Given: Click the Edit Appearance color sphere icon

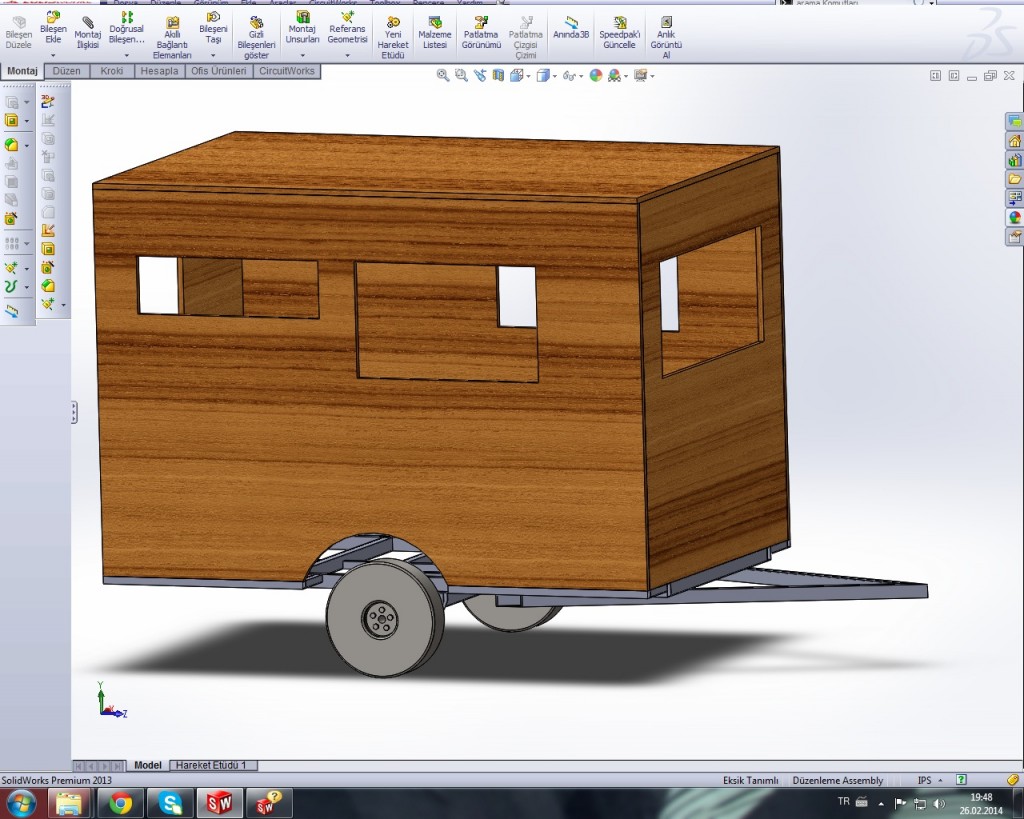Looking at the screenshot, I should click(x=596, y=75).
